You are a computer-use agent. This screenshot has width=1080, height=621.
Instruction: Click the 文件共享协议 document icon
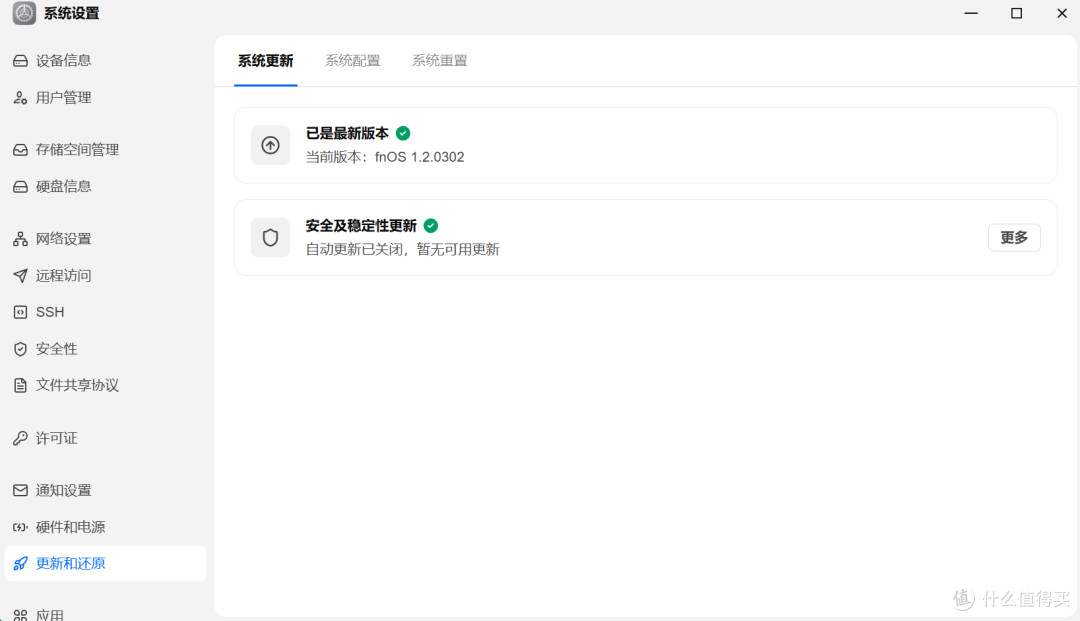tap(21, 386)
